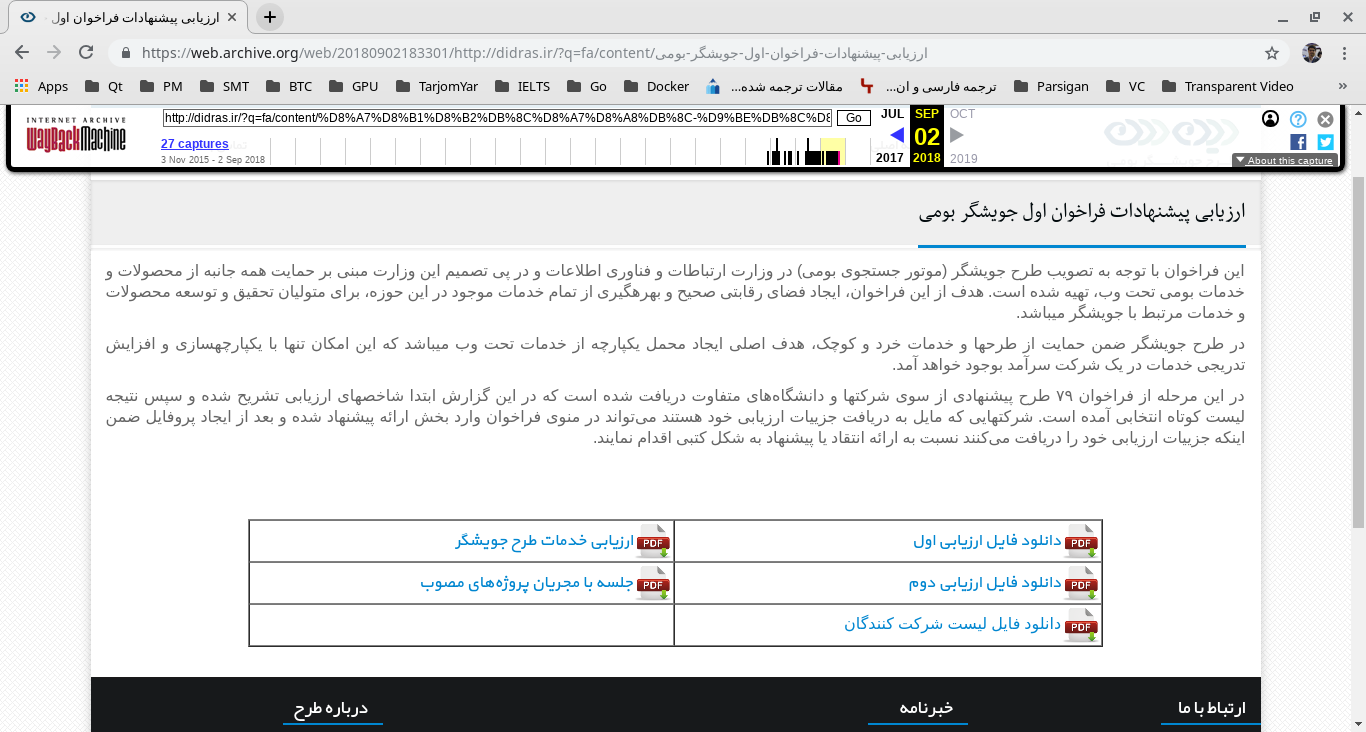Open BTC bookmarks folder
Viewport: 1366px width, 732px height.
289,86
